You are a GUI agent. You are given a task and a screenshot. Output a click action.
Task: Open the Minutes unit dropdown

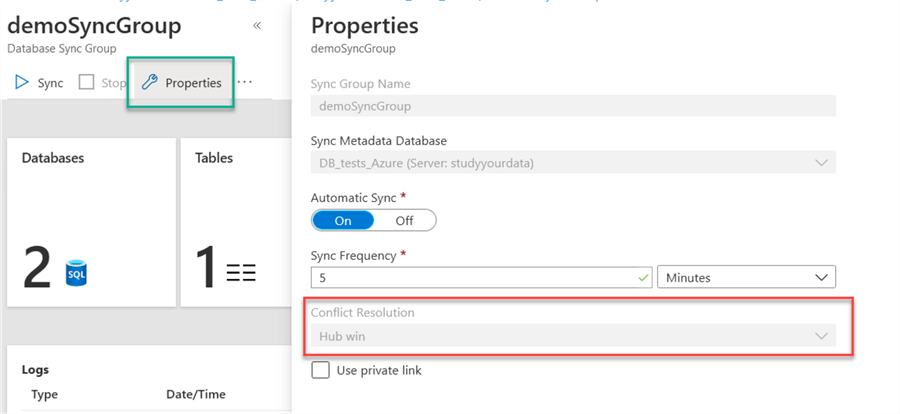[x=746, y=277]
